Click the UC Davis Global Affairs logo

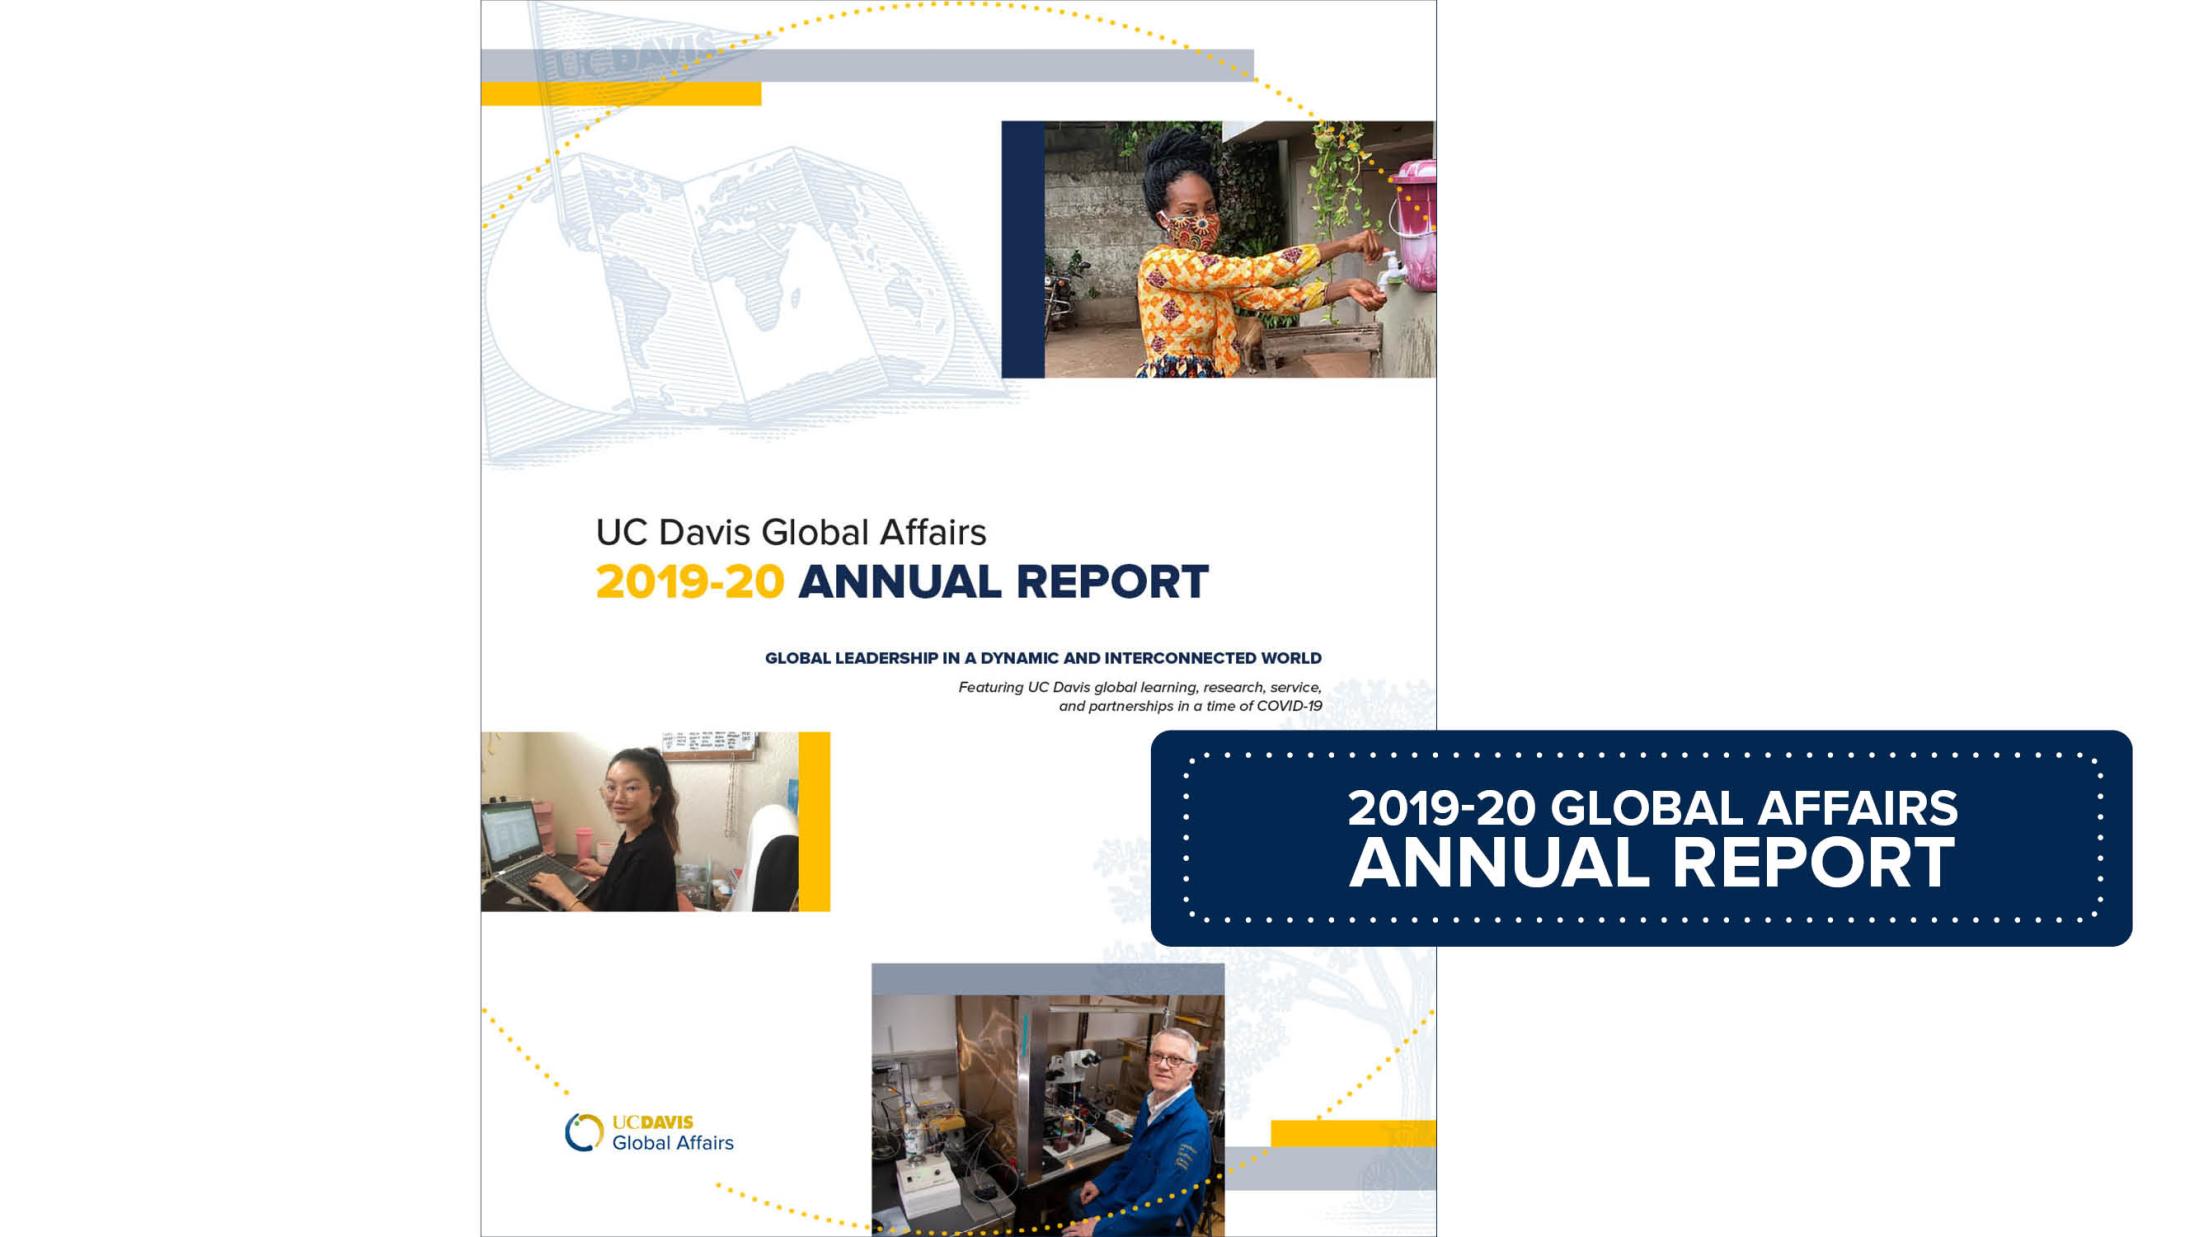tap(649, 1132)
